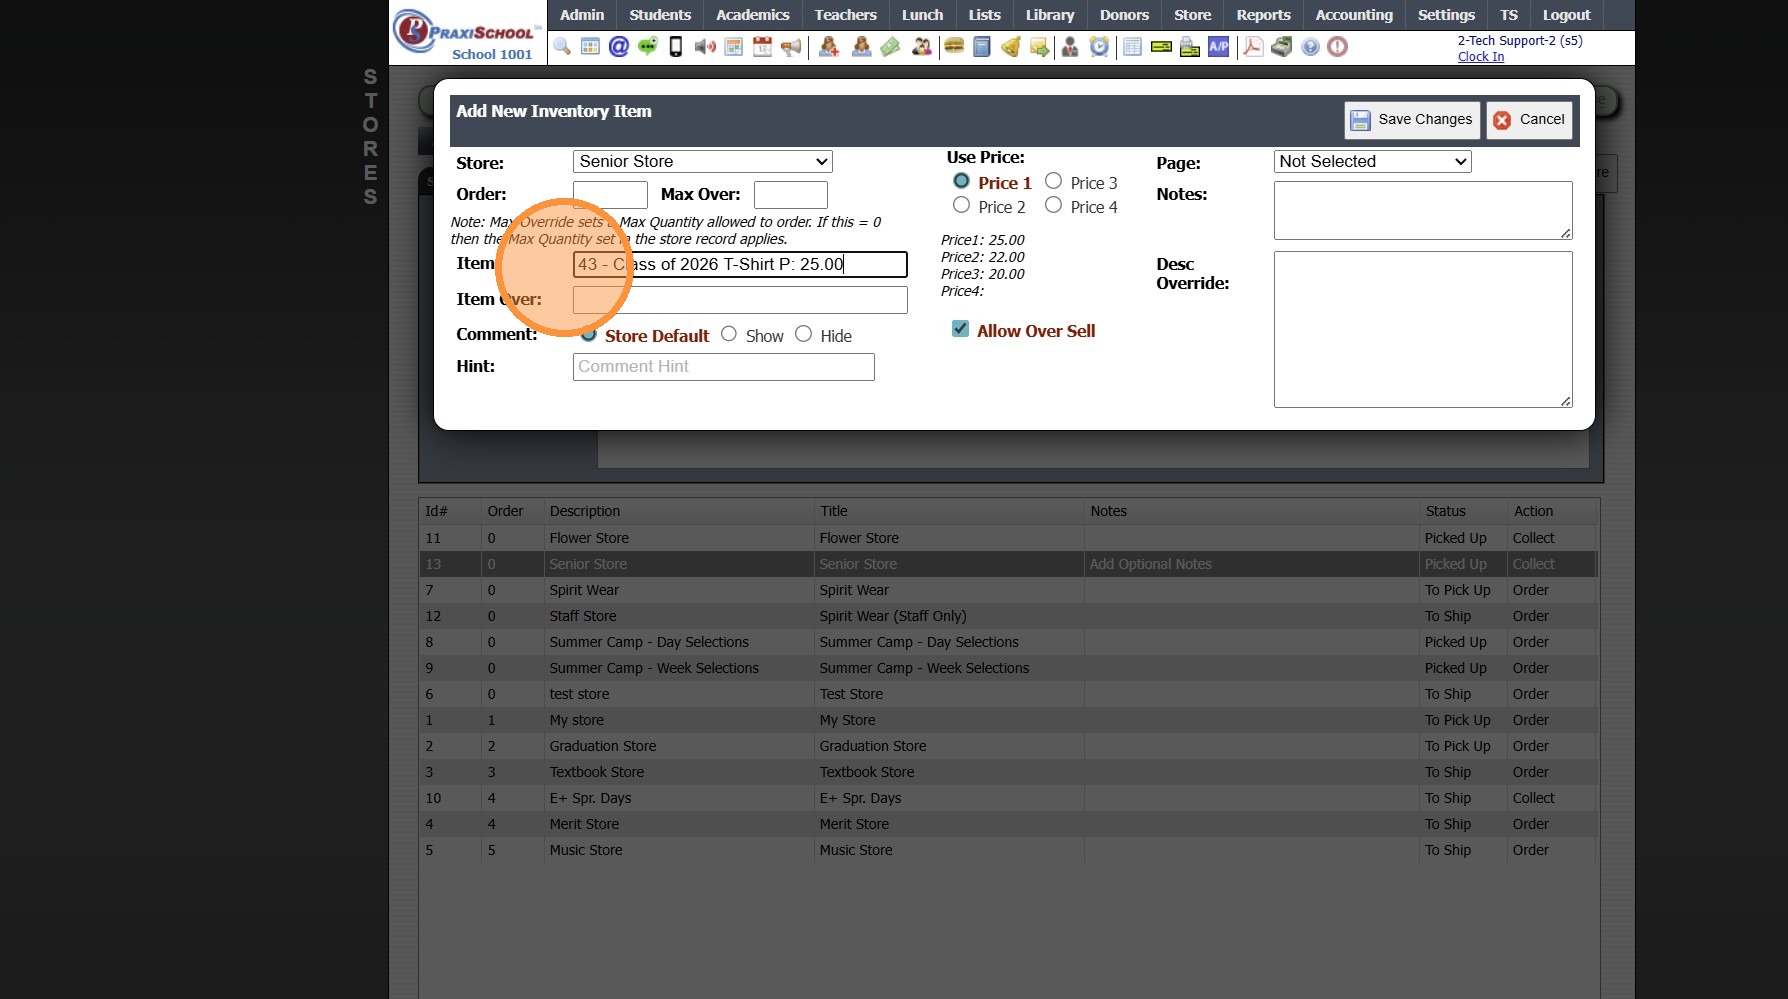Open the Students menu
The width and height of the screenshot is (1788, 999).
pos(660,15)
